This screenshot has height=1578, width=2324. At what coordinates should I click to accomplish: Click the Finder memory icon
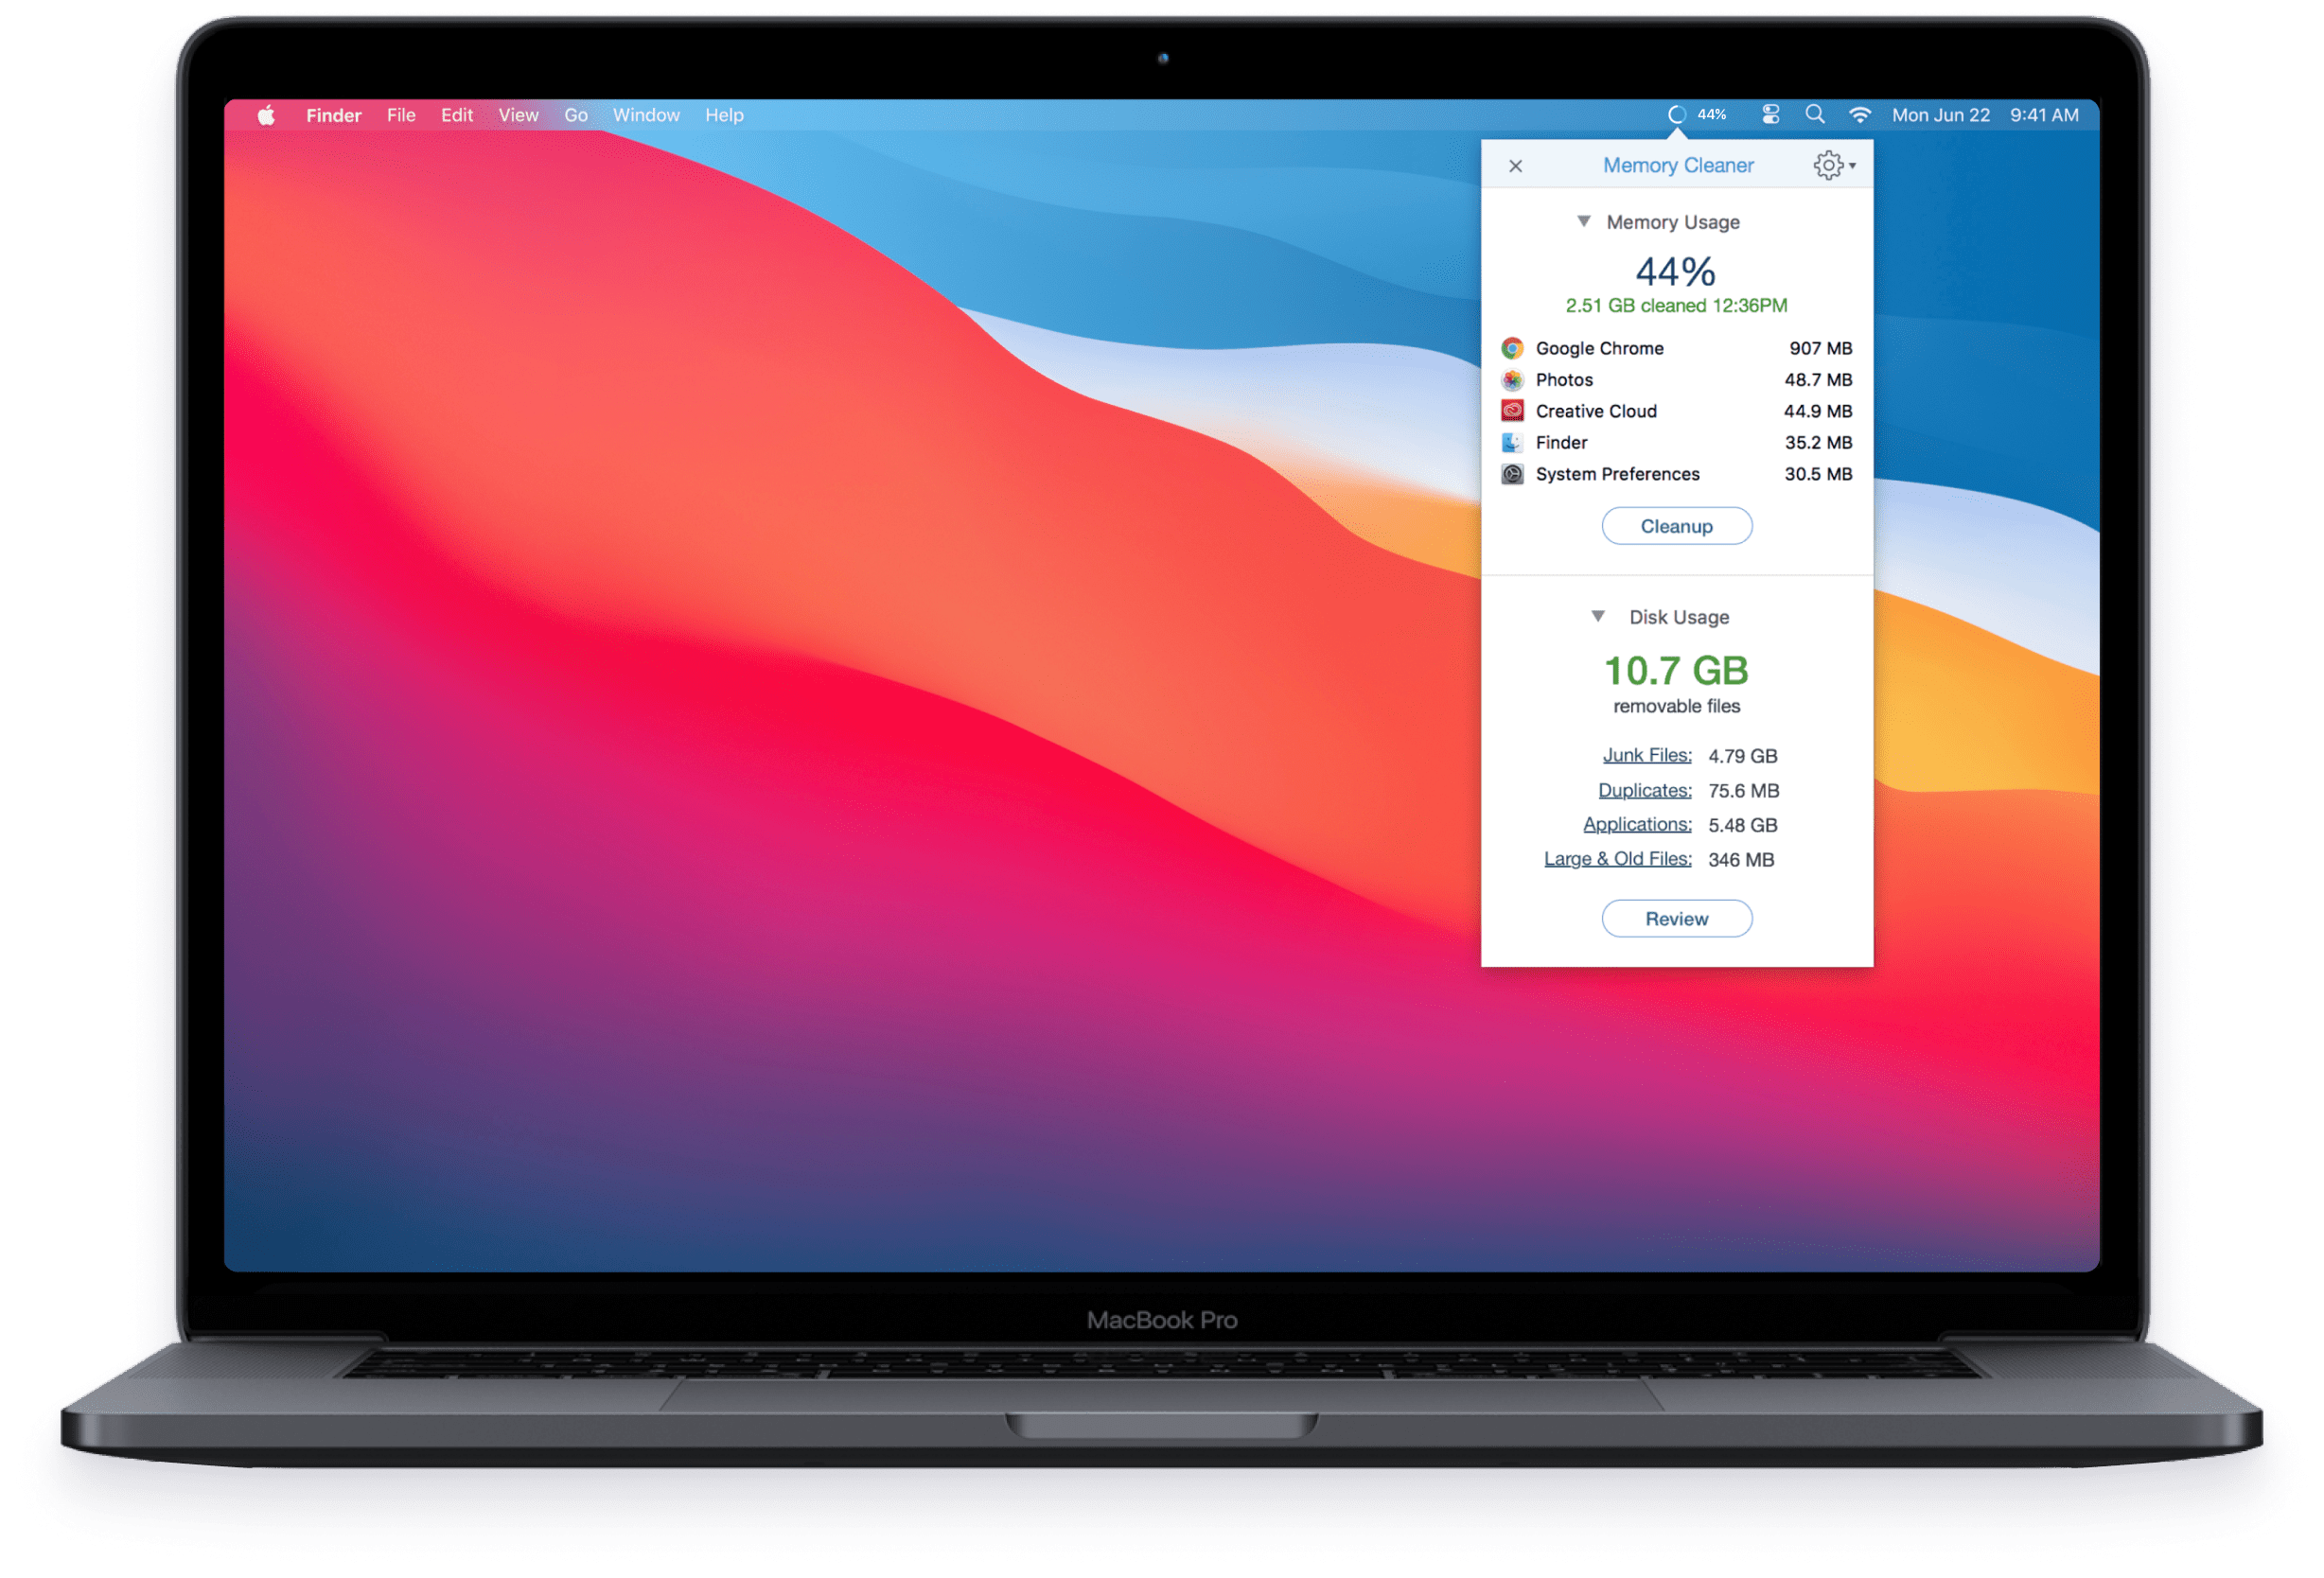(1509, 440)
